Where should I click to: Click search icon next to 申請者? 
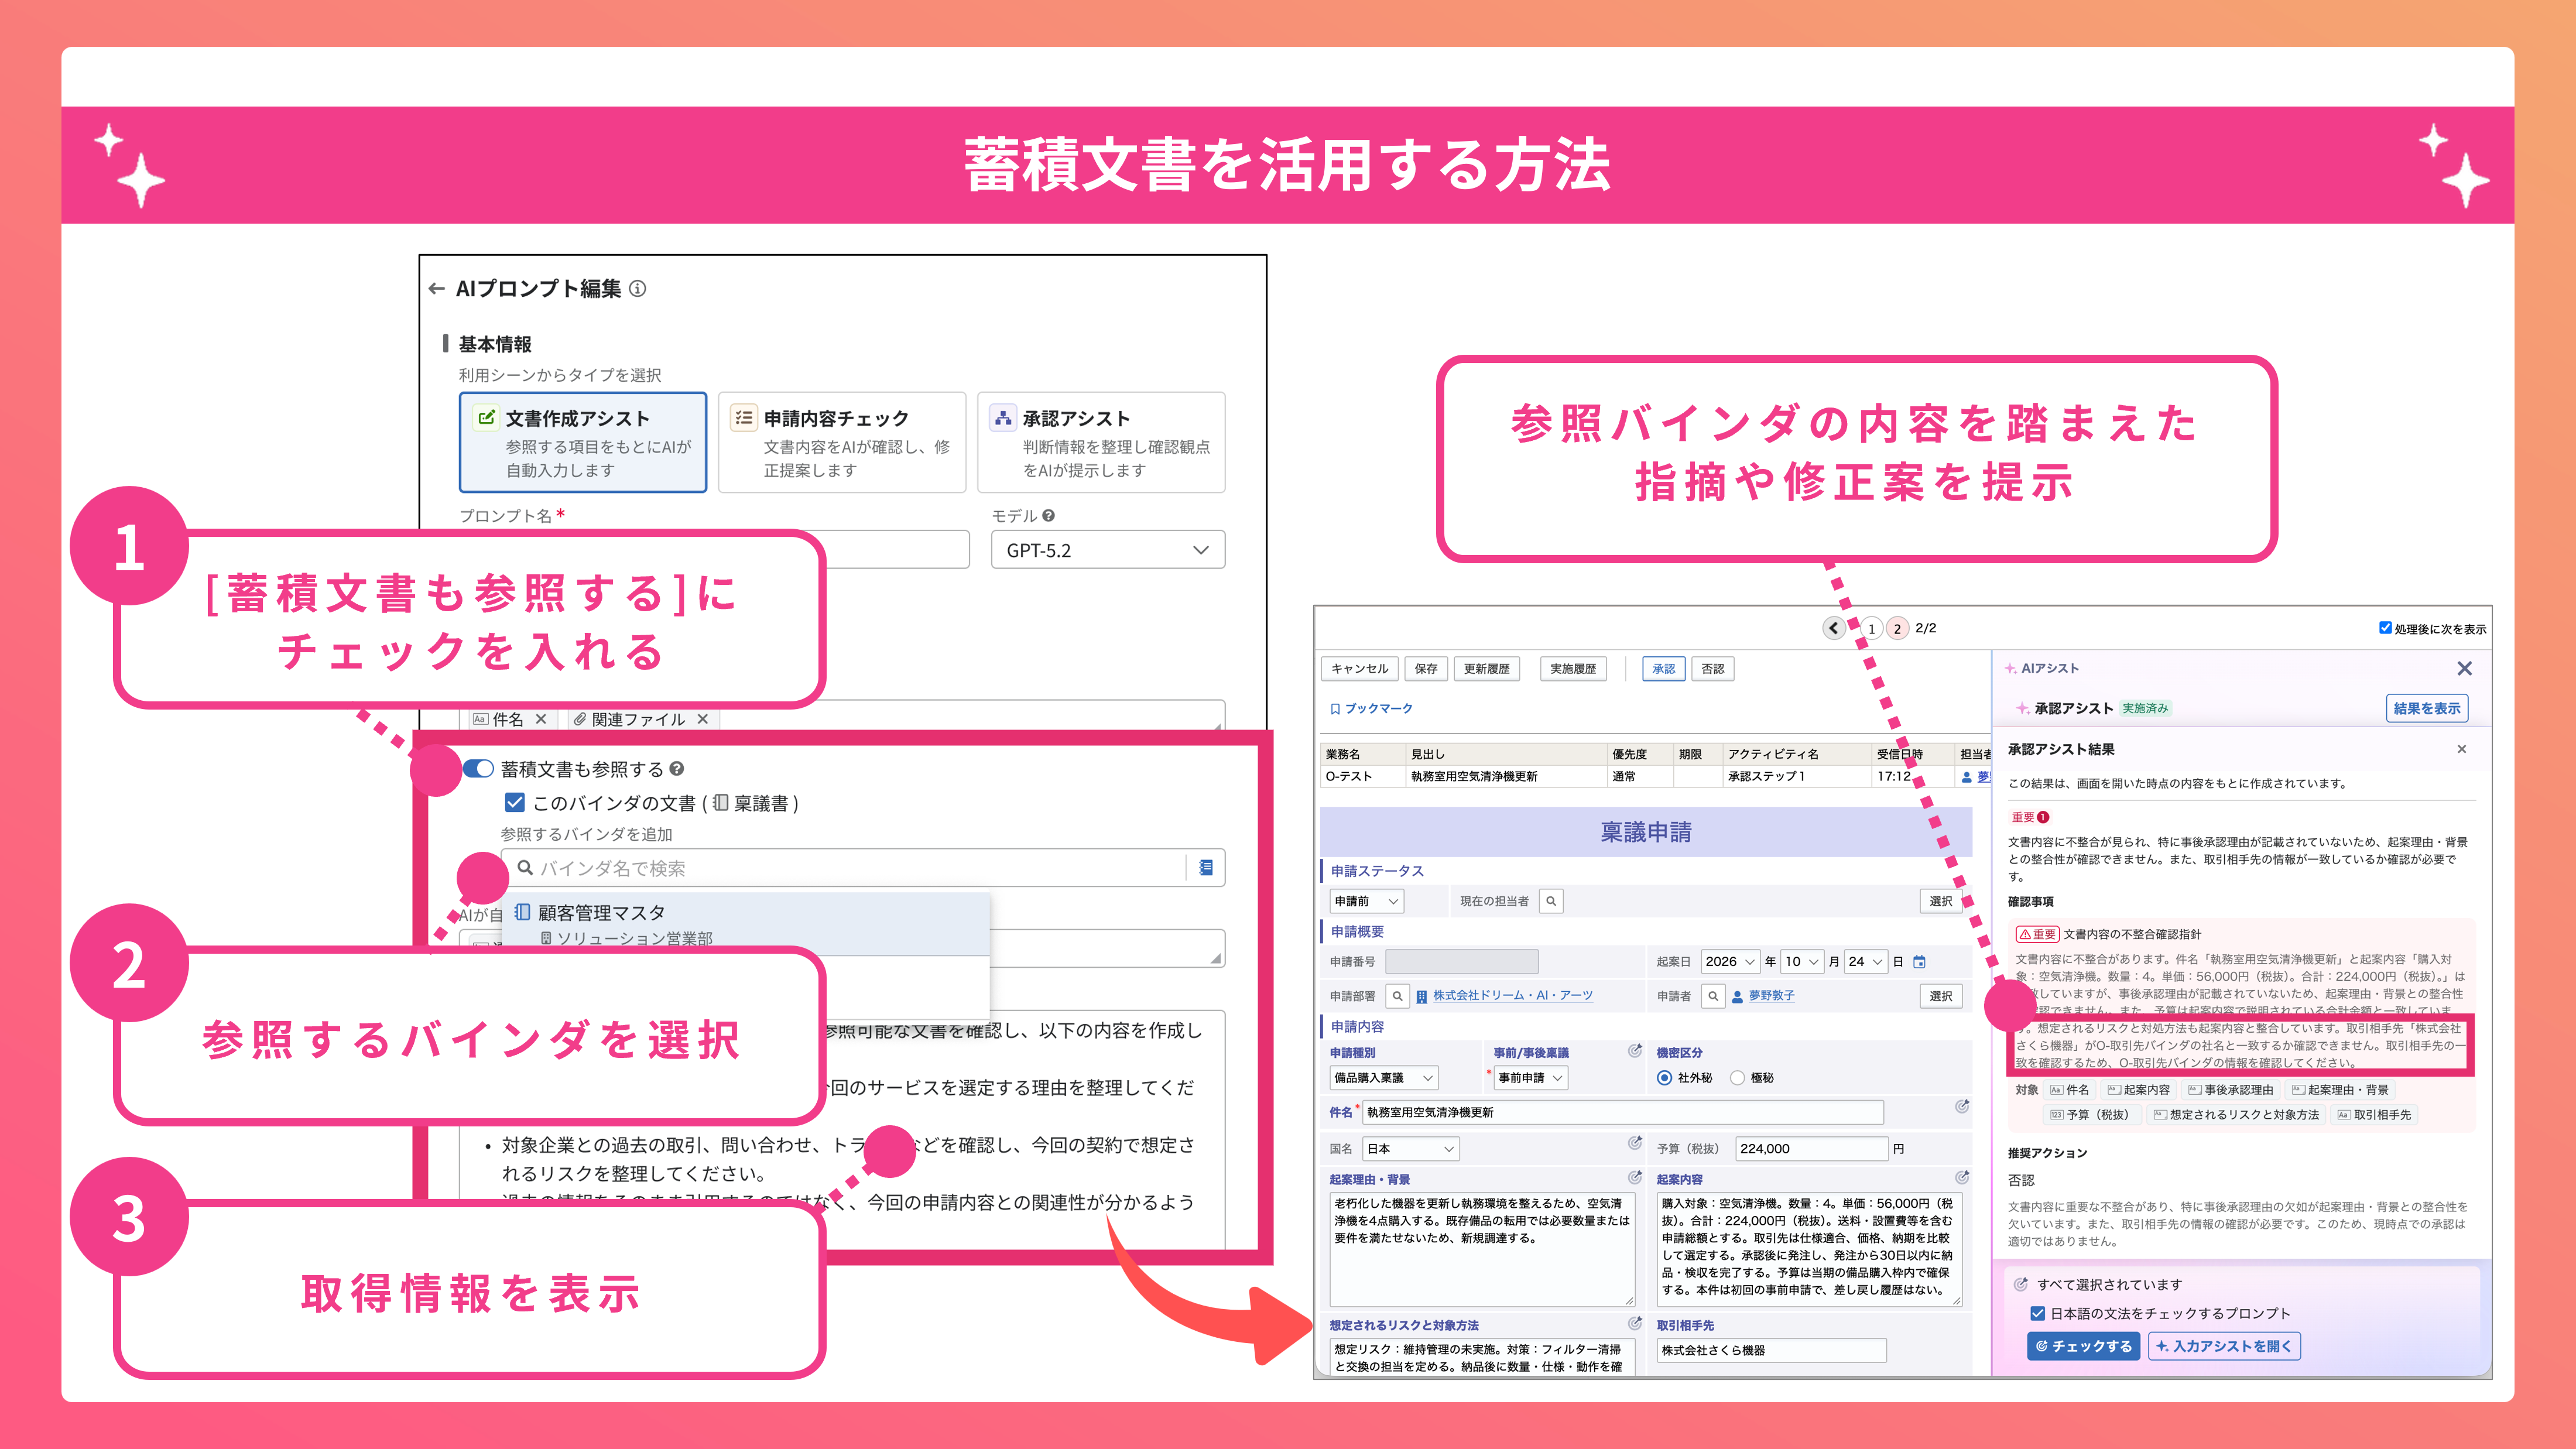1713,996
